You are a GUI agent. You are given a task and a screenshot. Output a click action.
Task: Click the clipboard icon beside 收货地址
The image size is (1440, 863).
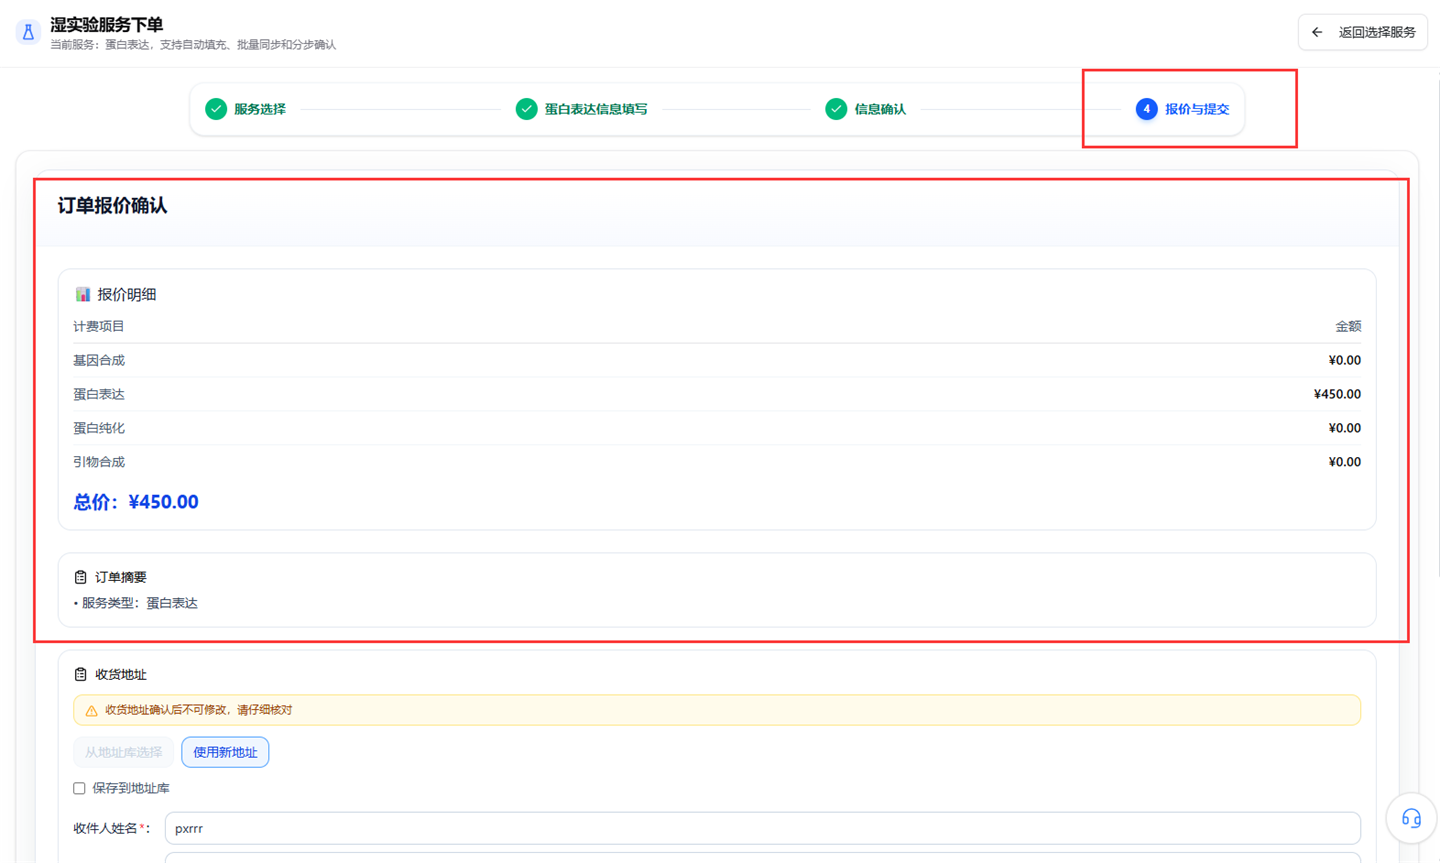click(81, 674)
